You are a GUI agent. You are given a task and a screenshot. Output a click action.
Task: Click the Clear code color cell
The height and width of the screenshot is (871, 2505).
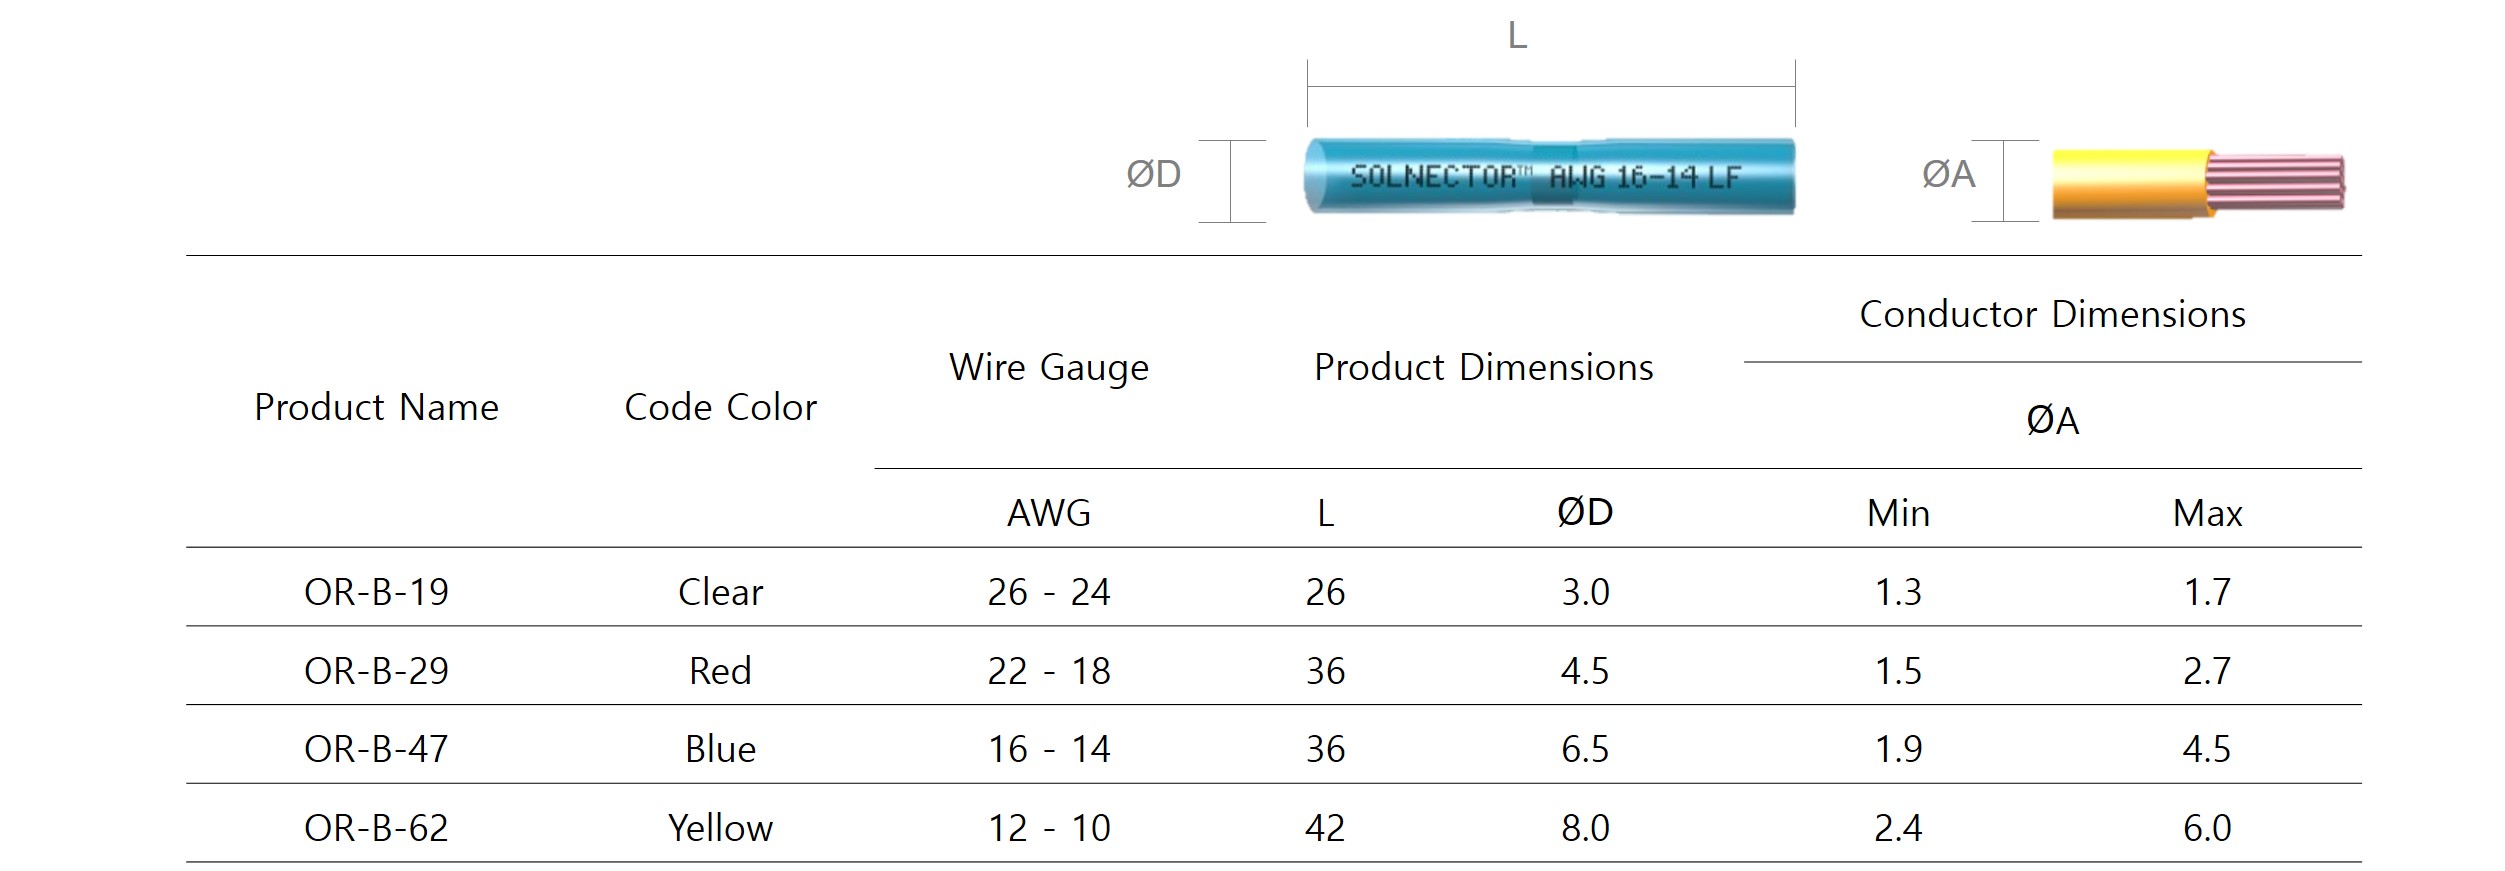tap(720, 592)
